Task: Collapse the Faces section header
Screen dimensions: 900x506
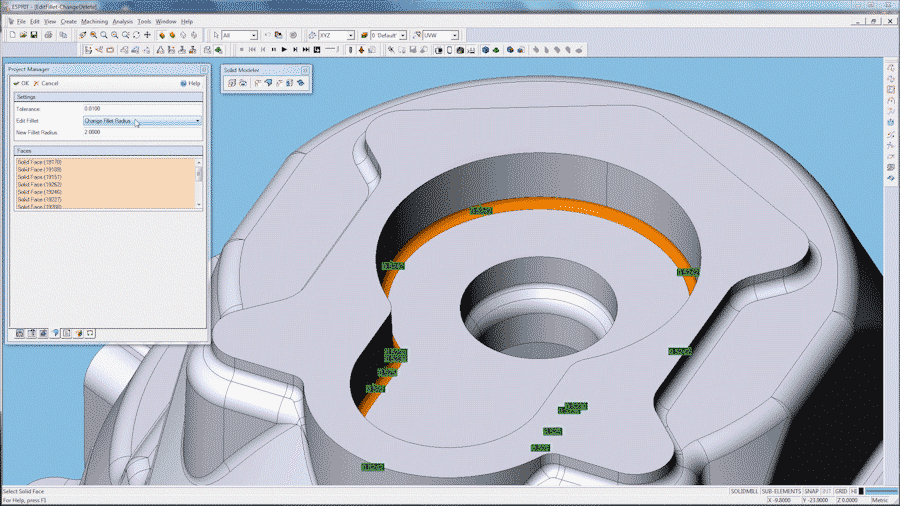Action: [108, 150]
